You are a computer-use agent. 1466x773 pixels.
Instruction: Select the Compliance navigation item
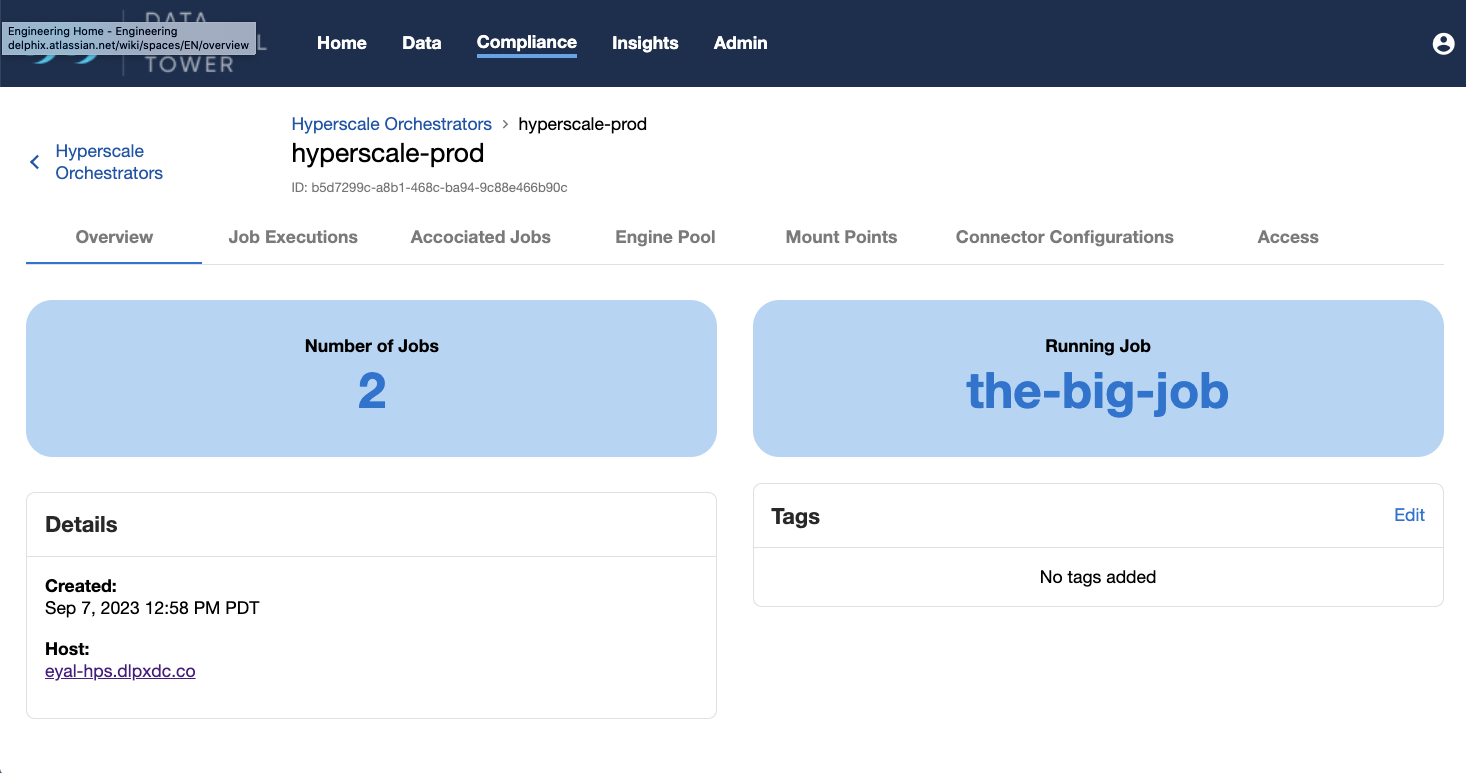pyautogui.click(x=526, y=43)
